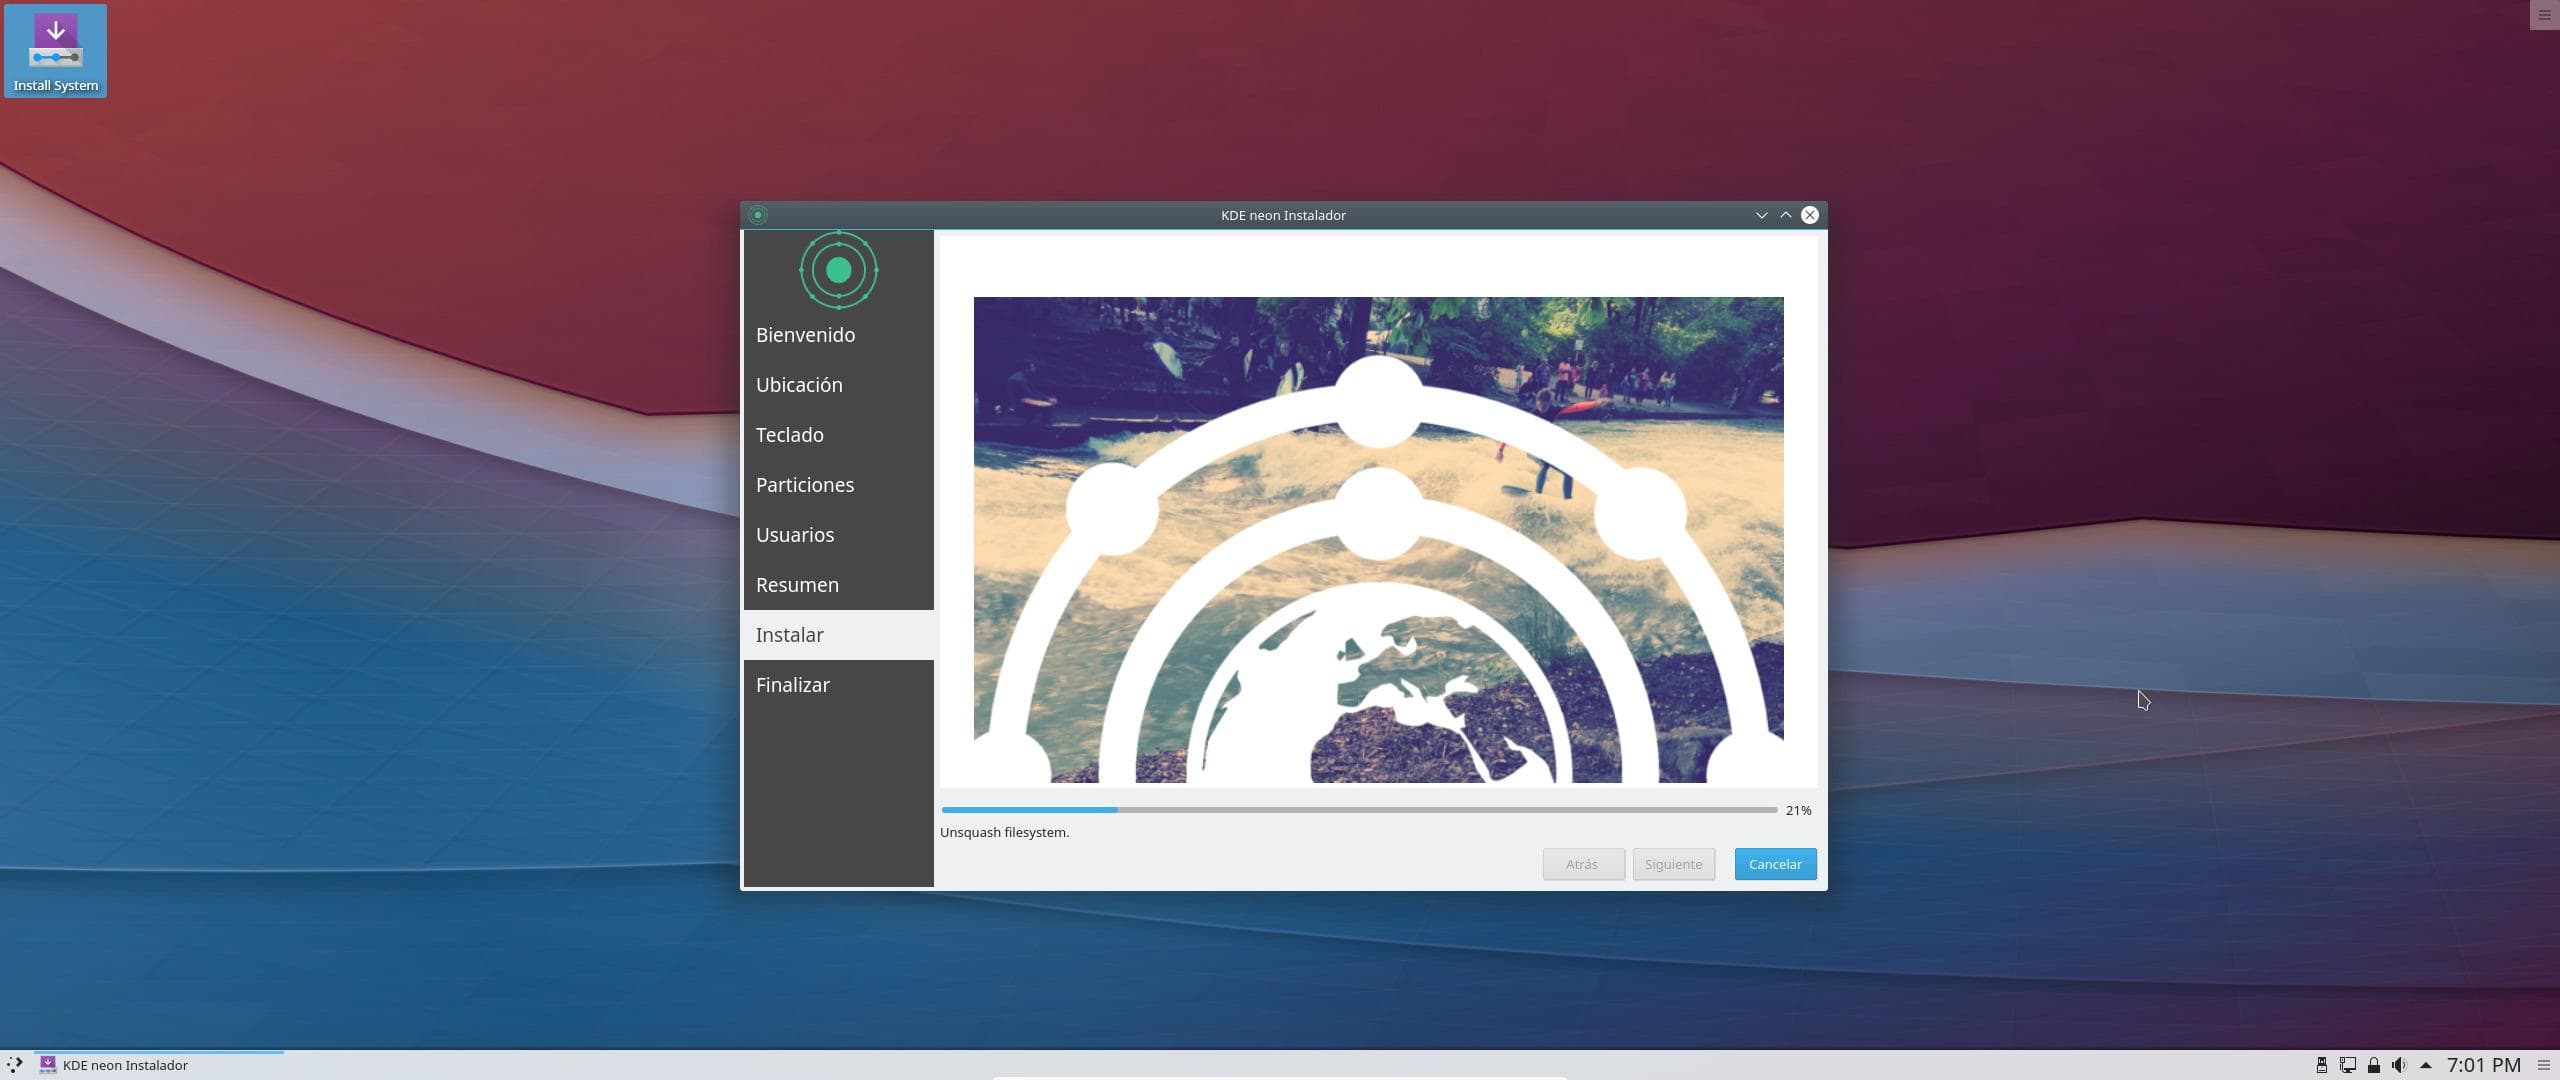
Task: Select the Particiones step in the installer
Action: pos(804,485)
